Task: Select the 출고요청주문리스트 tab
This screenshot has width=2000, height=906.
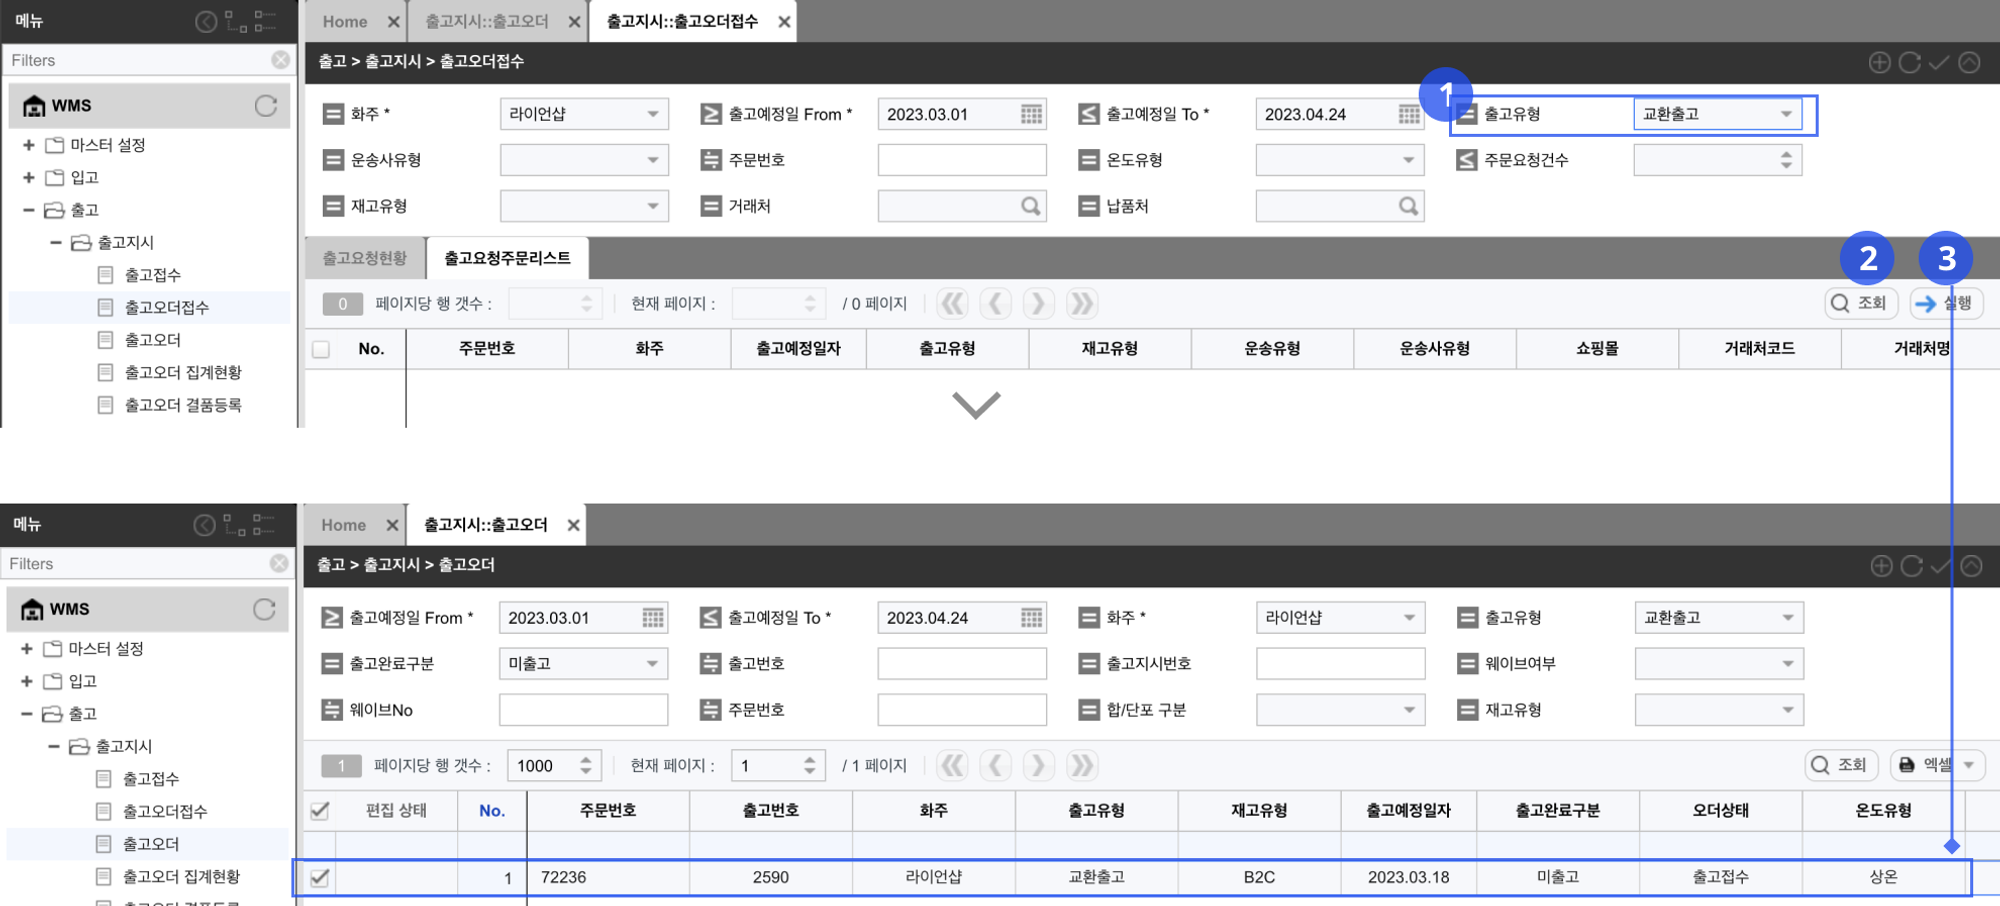Action: 507,258
